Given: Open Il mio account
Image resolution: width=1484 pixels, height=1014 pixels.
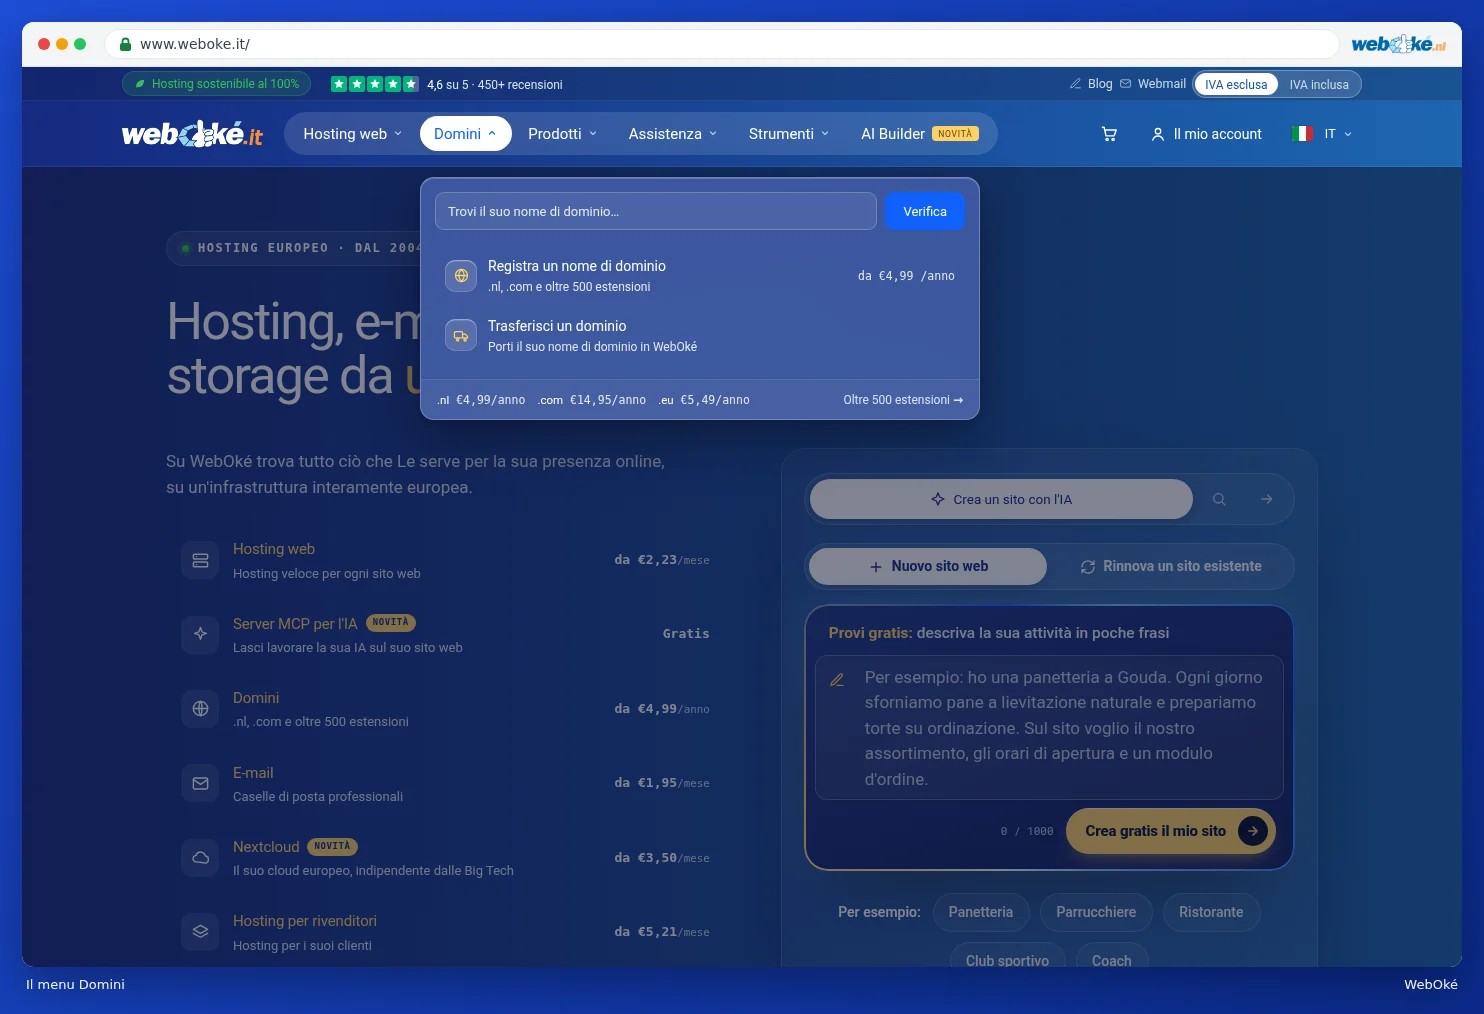Looking at the screenshot, I should pyautogui.click(x=1206, y=134).
